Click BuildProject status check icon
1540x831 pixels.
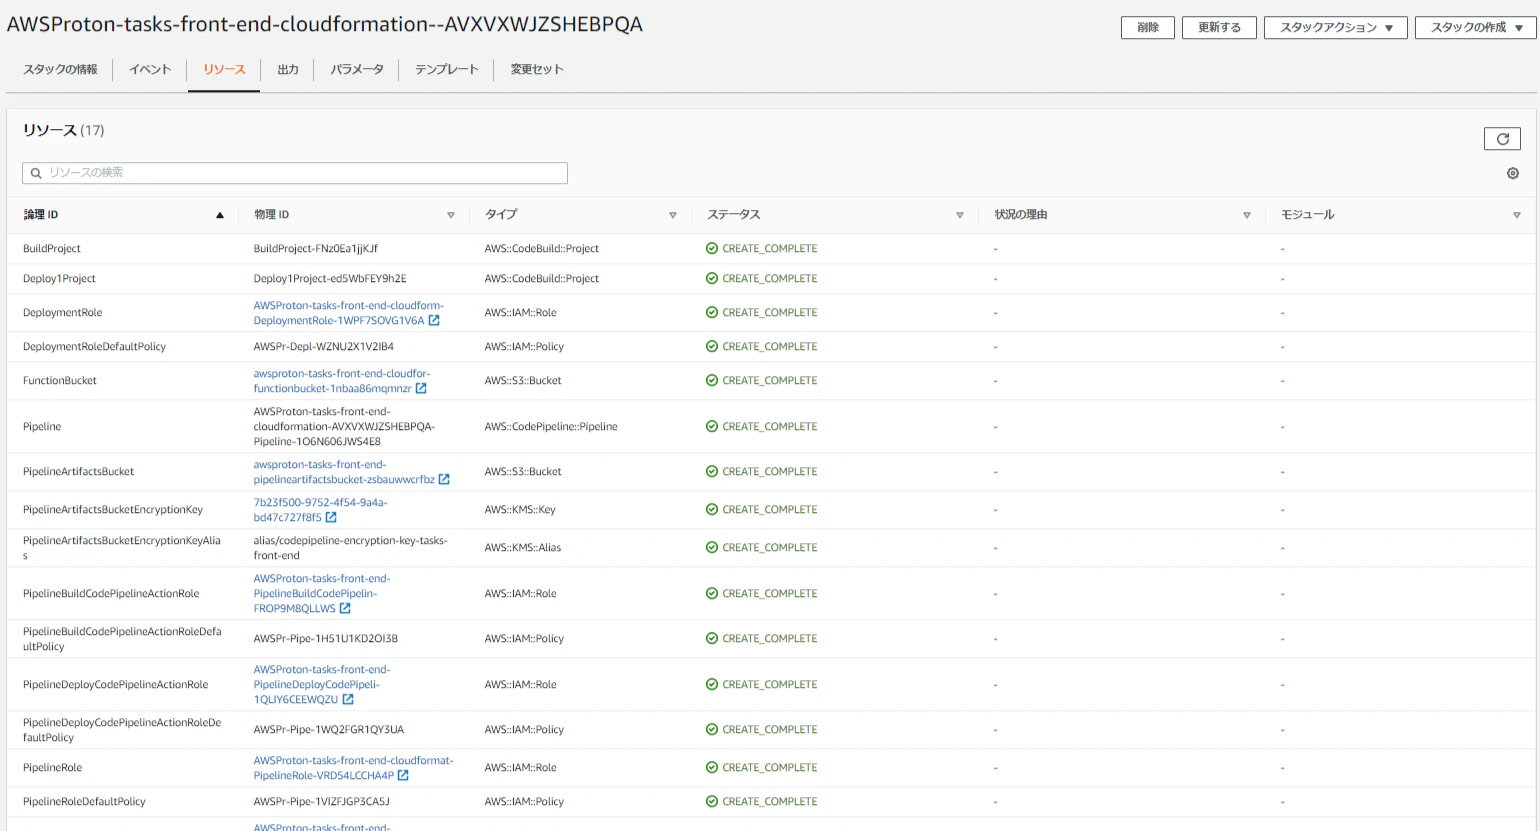(x=712, y=249)
